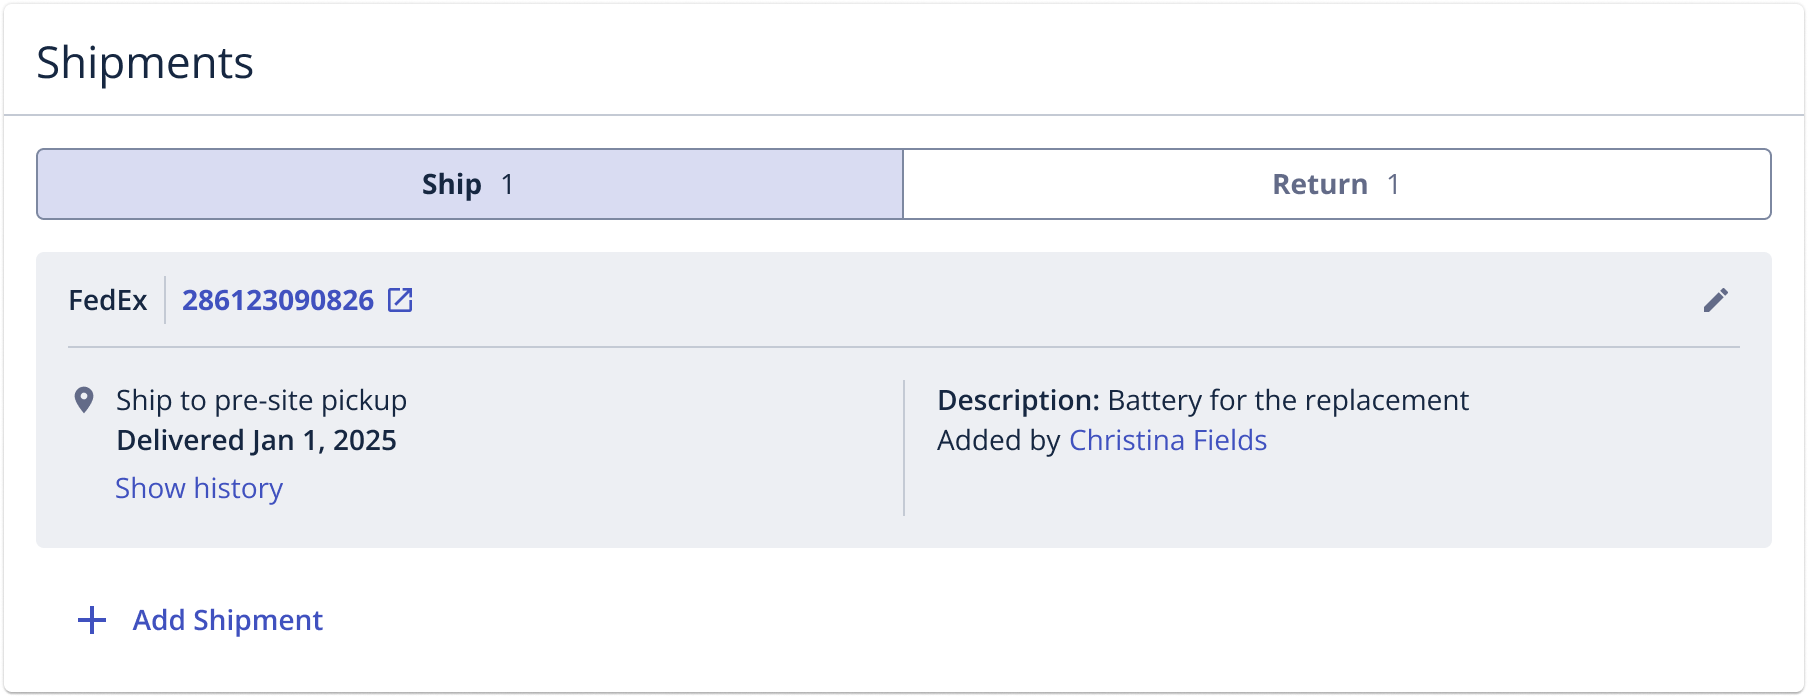
Task: Click the Description label
Action: point(1018,400)
